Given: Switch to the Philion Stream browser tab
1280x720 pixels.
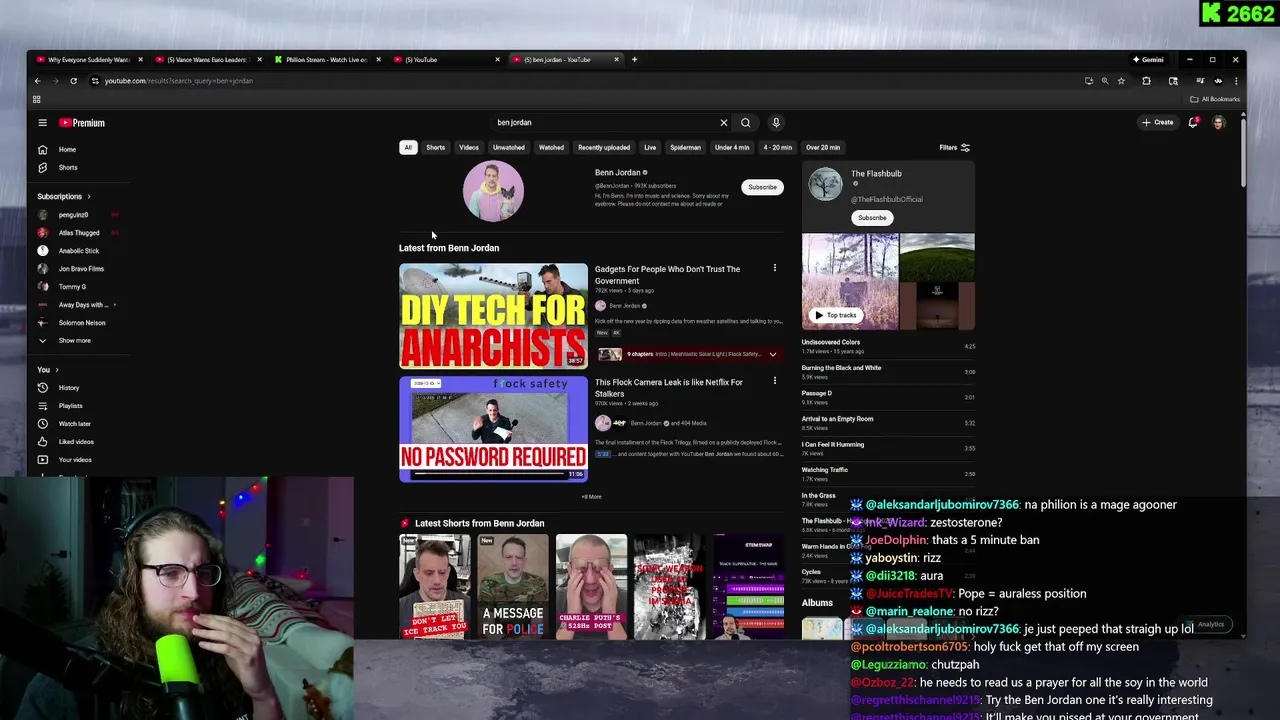Looking at the screenshot, I should click(x=326, y=60).
